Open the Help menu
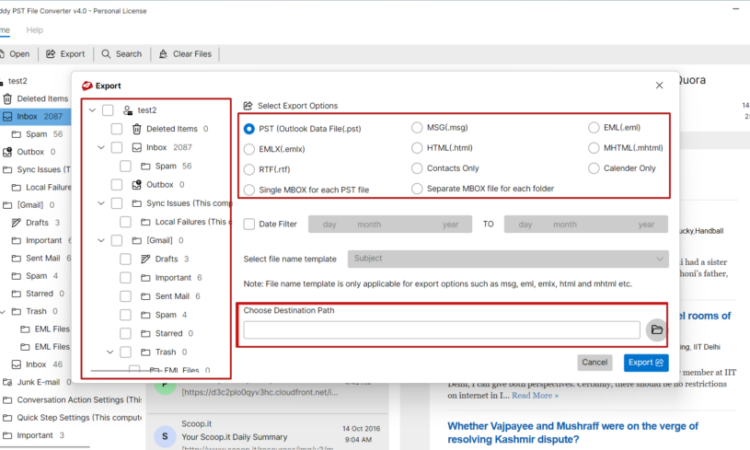This screenshot has width=750, height=450. pyautogui.click(x=35, y=30)
